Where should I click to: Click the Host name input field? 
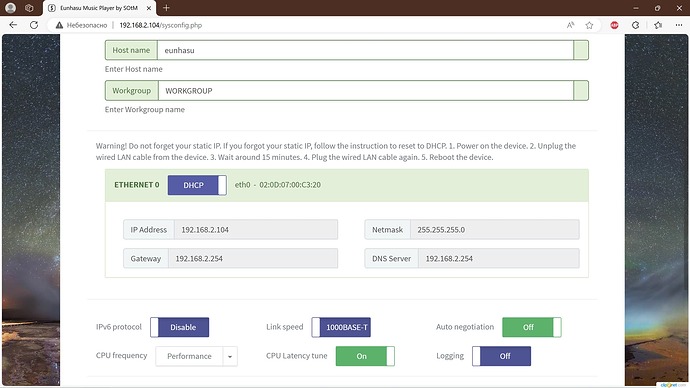[x=365, y=50]
